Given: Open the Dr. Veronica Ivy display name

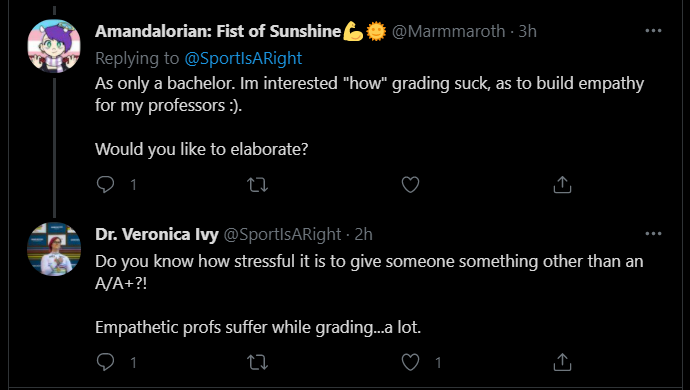Looking at the screenshot, I should pos(157,234).
